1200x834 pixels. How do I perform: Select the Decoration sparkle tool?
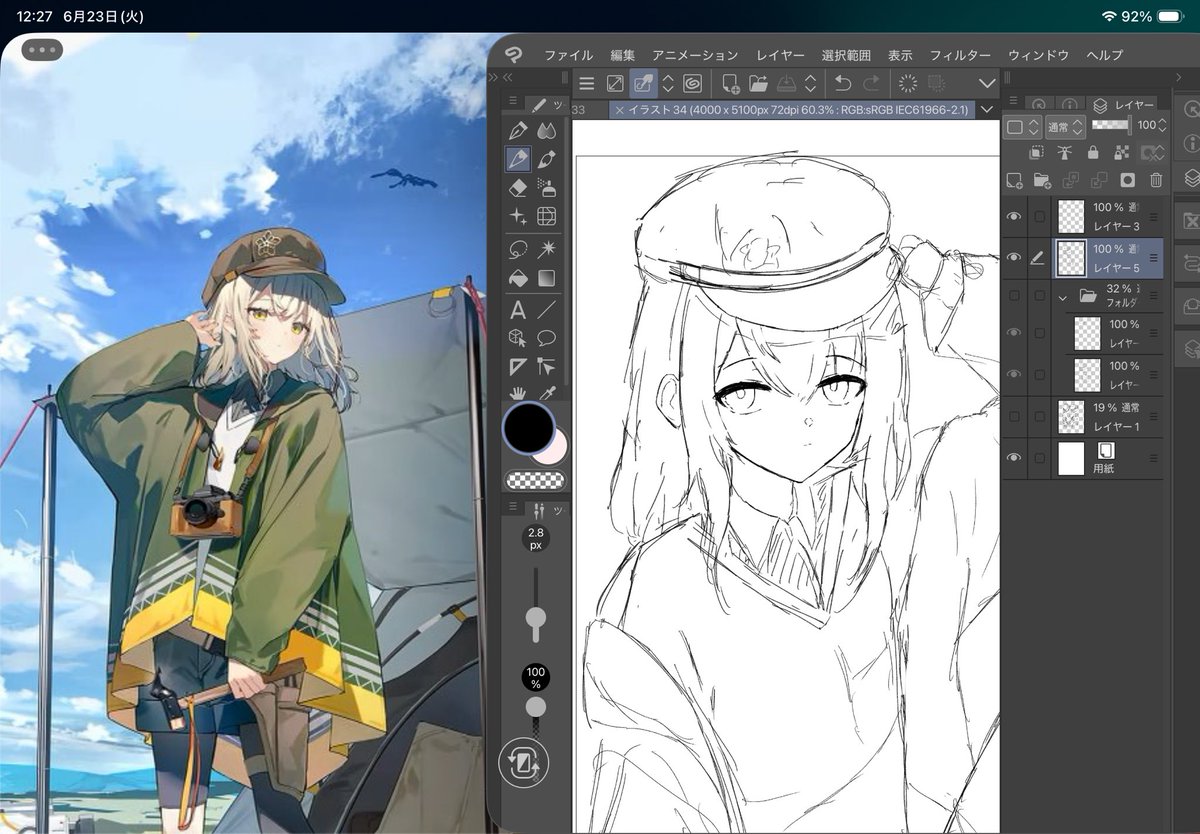tap(518, 216)
